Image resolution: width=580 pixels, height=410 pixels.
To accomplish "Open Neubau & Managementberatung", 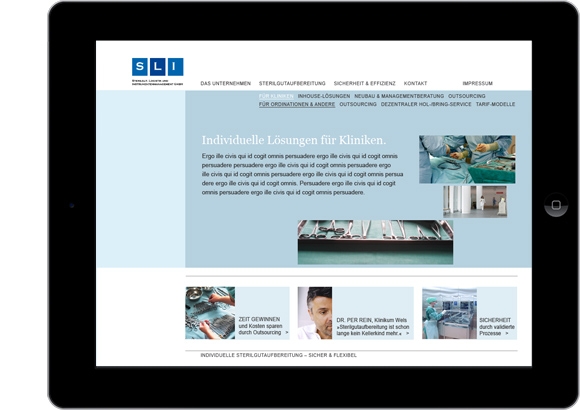I will pos(399,96).
